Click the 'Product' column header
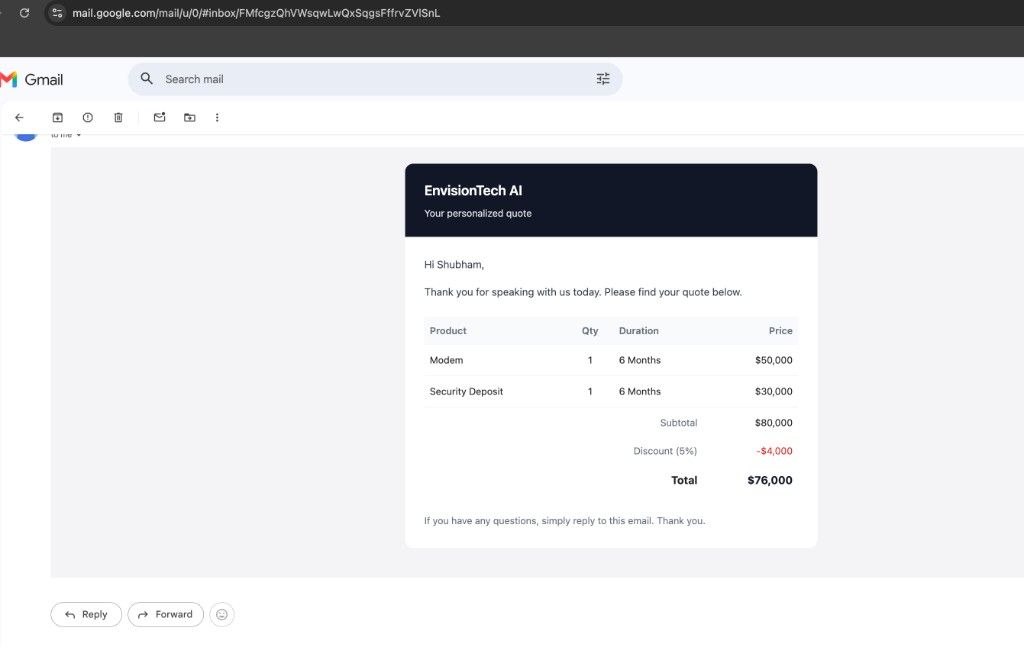This screenshot has width=1024, height=647. tap(448, 331)
